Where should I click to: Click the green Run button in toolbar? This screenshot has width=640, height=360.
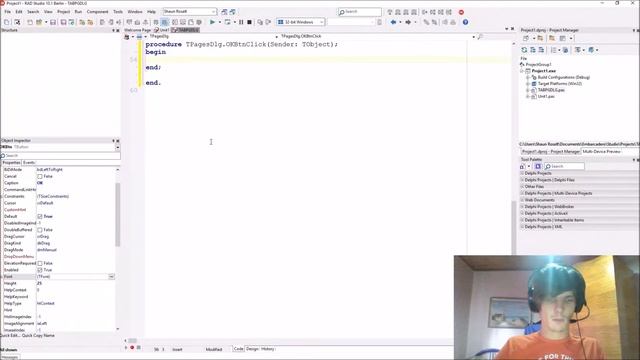pos(212,22)
